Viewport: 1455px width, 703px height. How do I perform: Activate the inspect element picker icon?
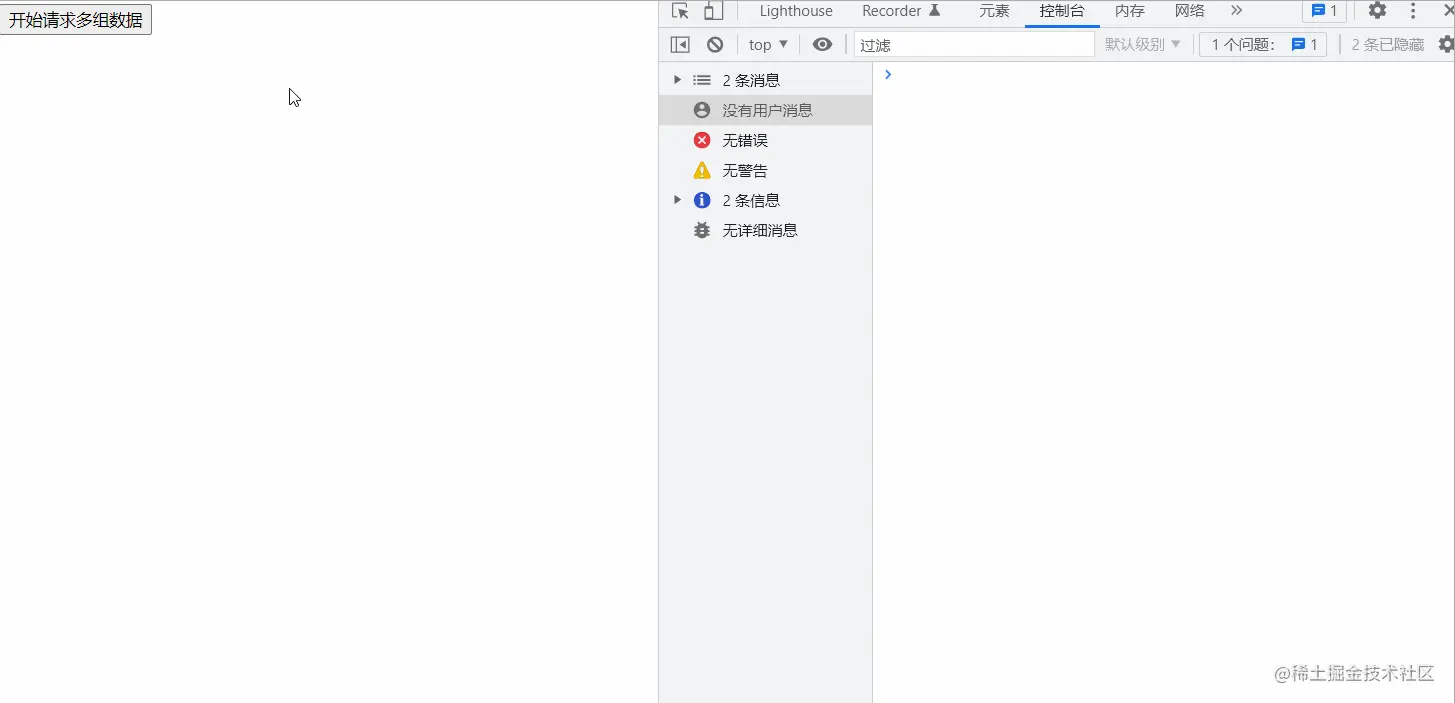point(680,11)
